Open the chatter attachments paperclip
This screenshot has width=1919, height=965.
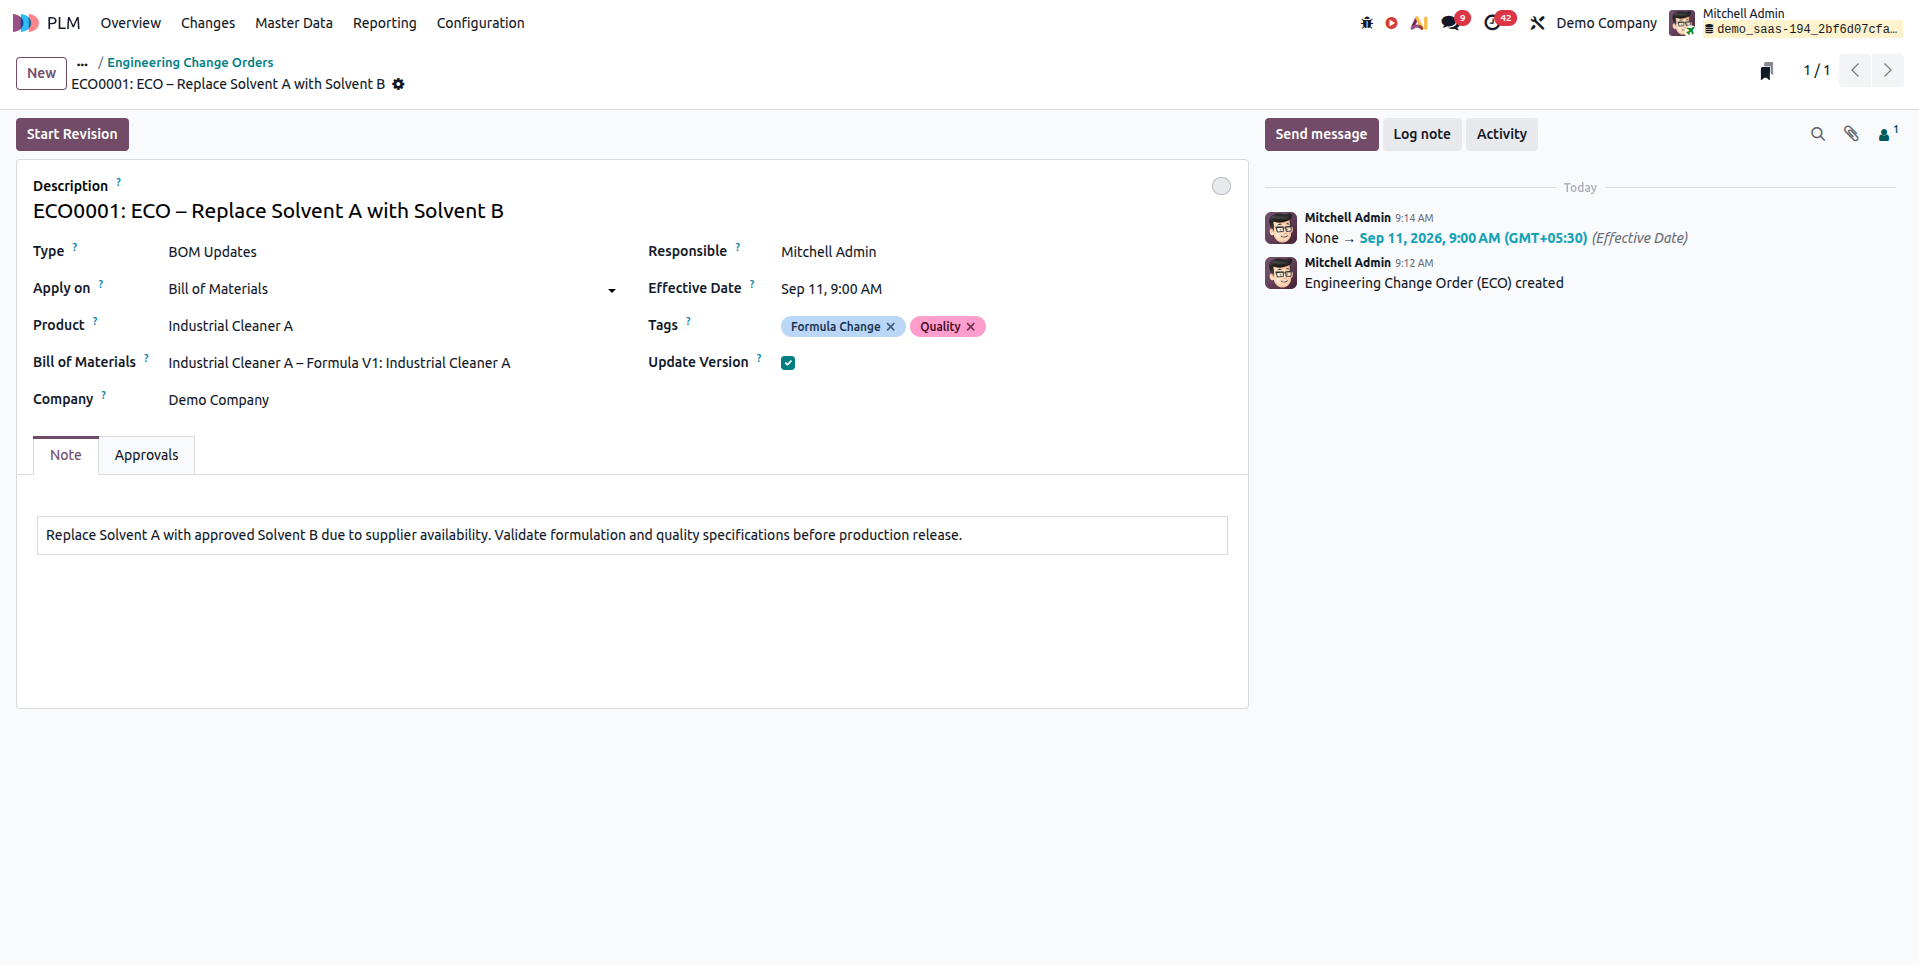tap(1851, 134)
